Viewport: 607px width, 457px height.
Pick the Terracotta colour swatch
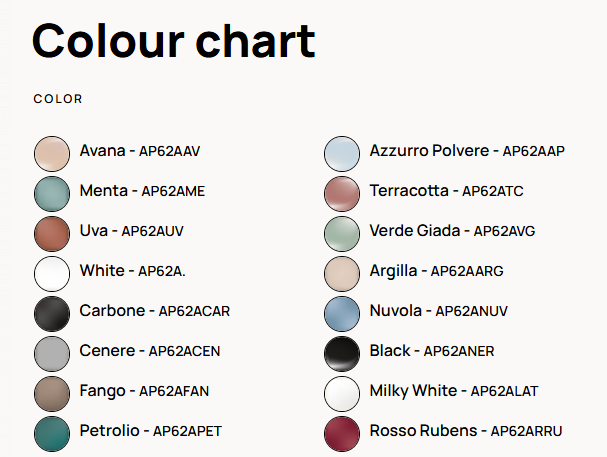pyautogui.click(x=342, y=193)
